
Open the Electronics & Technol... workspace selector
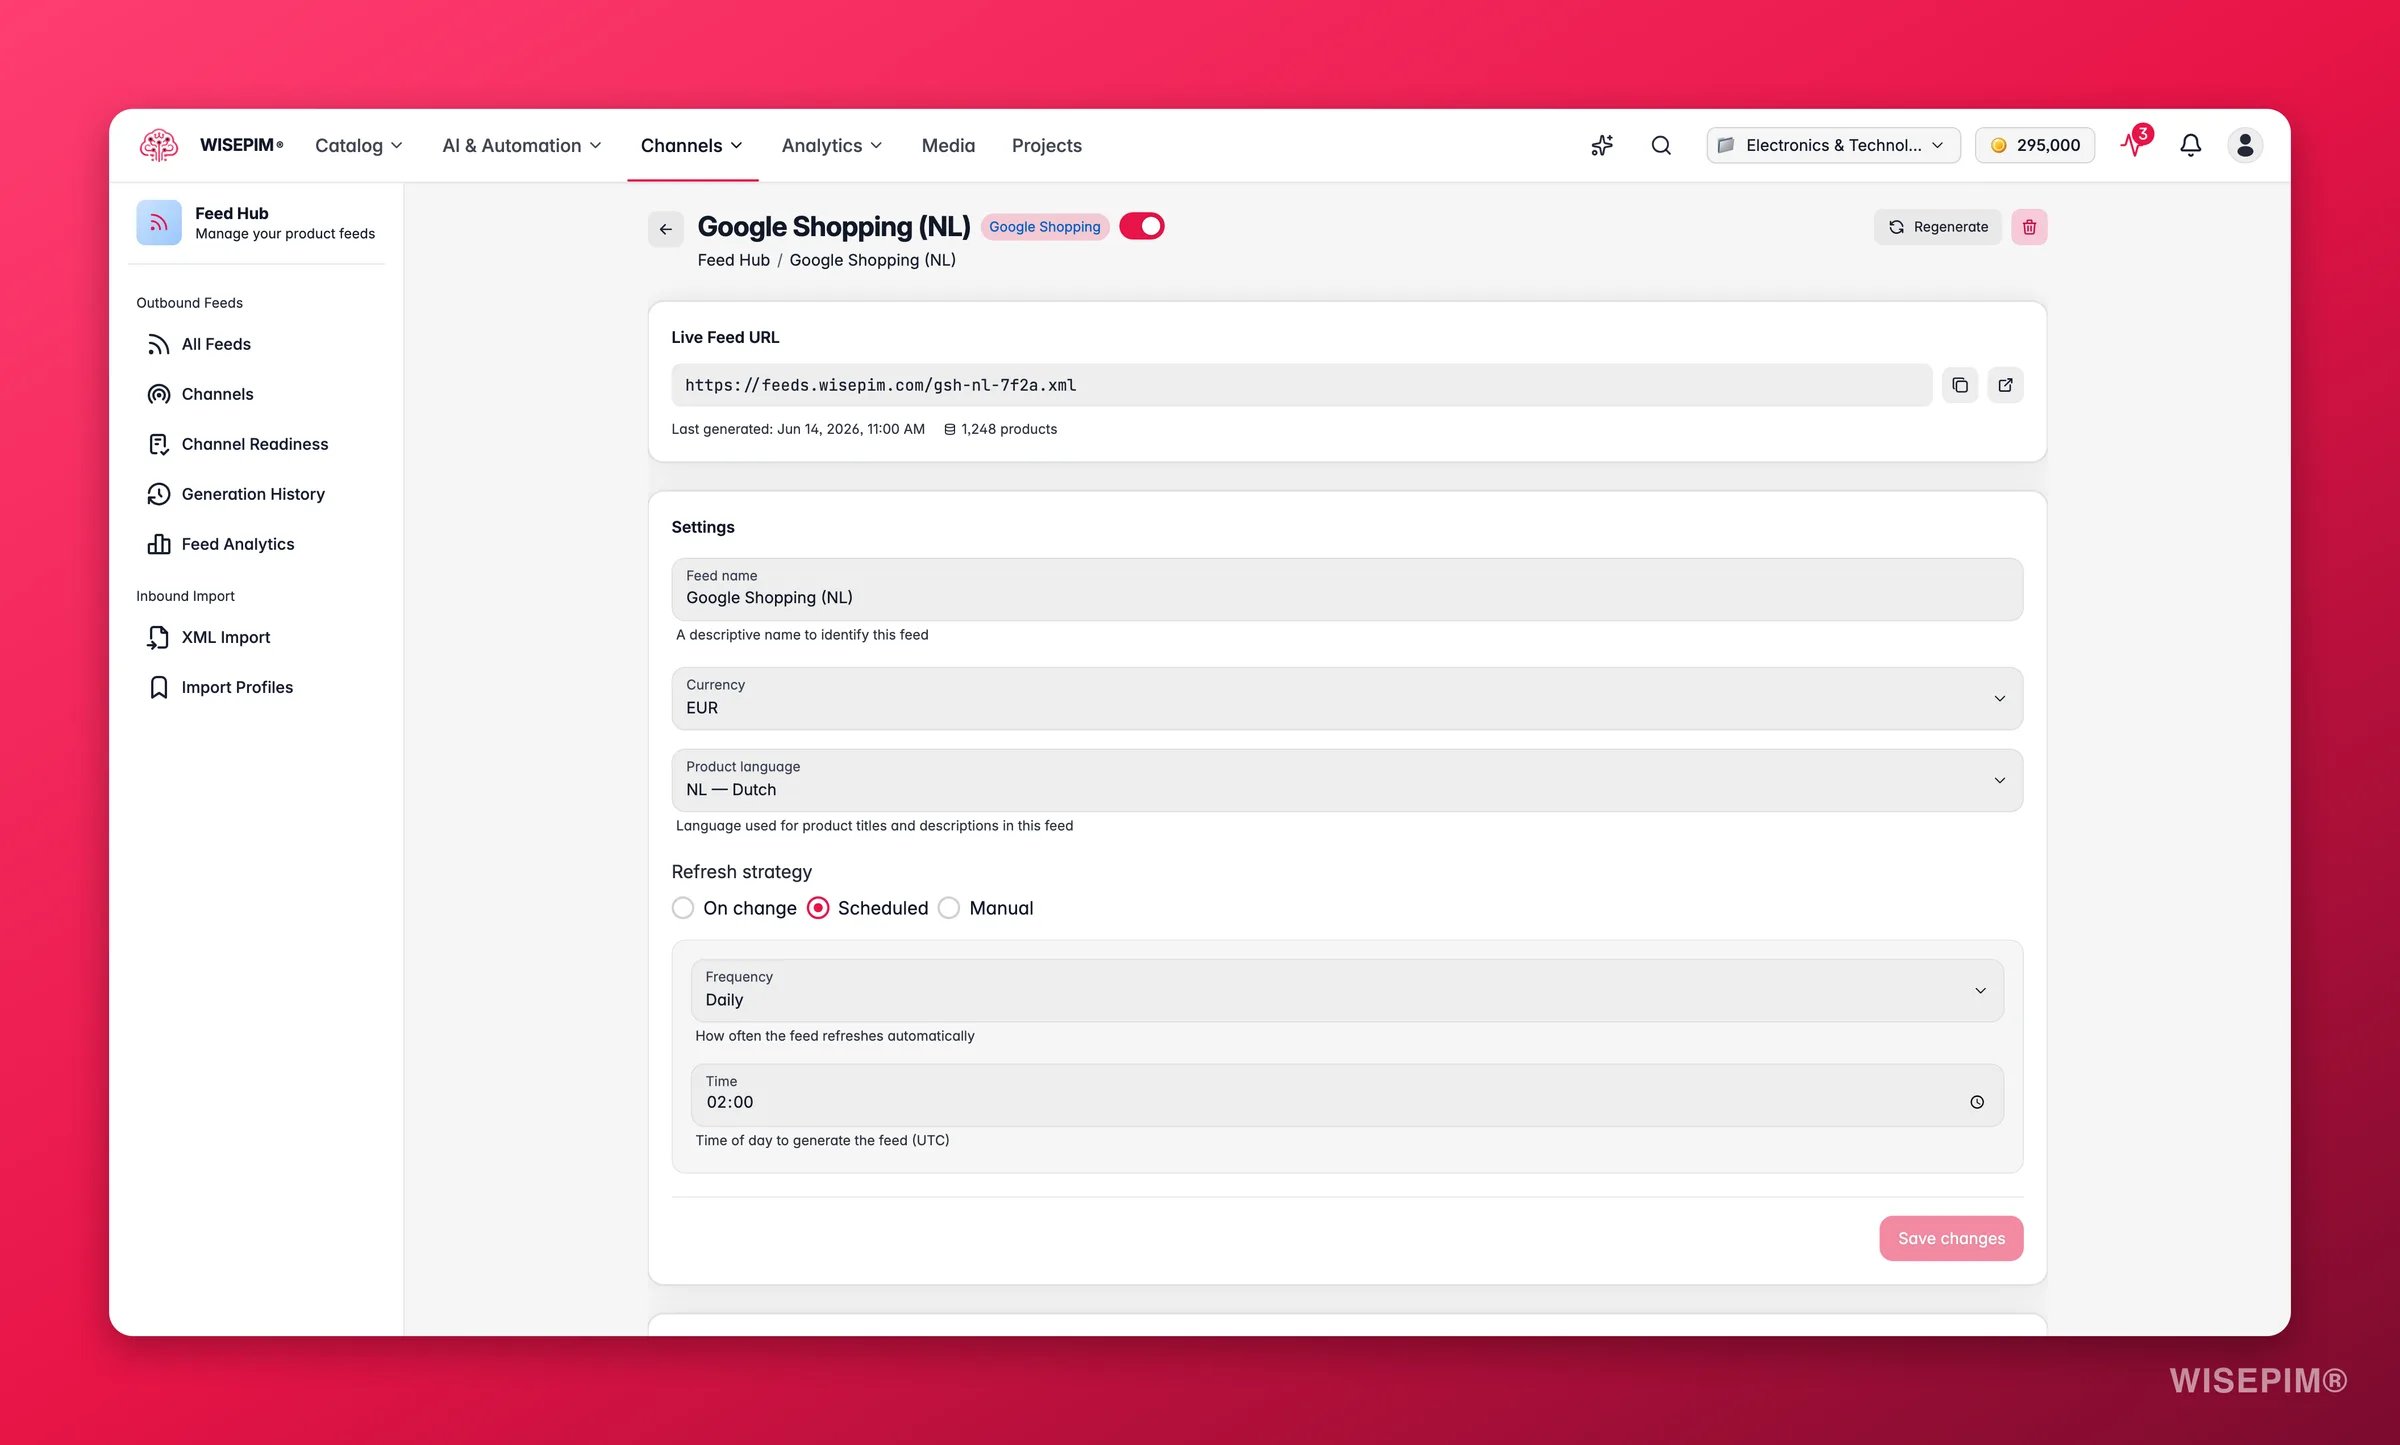click(1833, 145)
